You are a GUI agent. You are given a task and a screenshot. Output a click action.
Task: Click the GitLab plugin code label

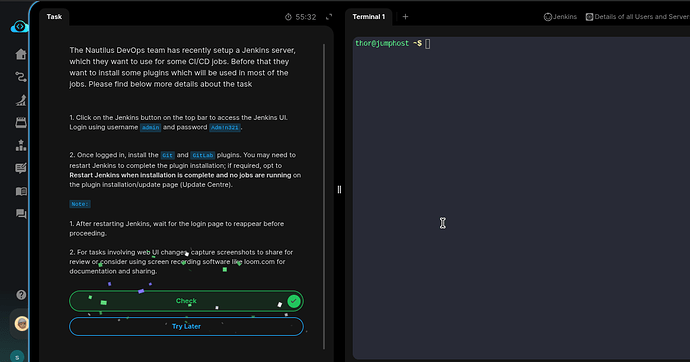(x=203, y=155)
